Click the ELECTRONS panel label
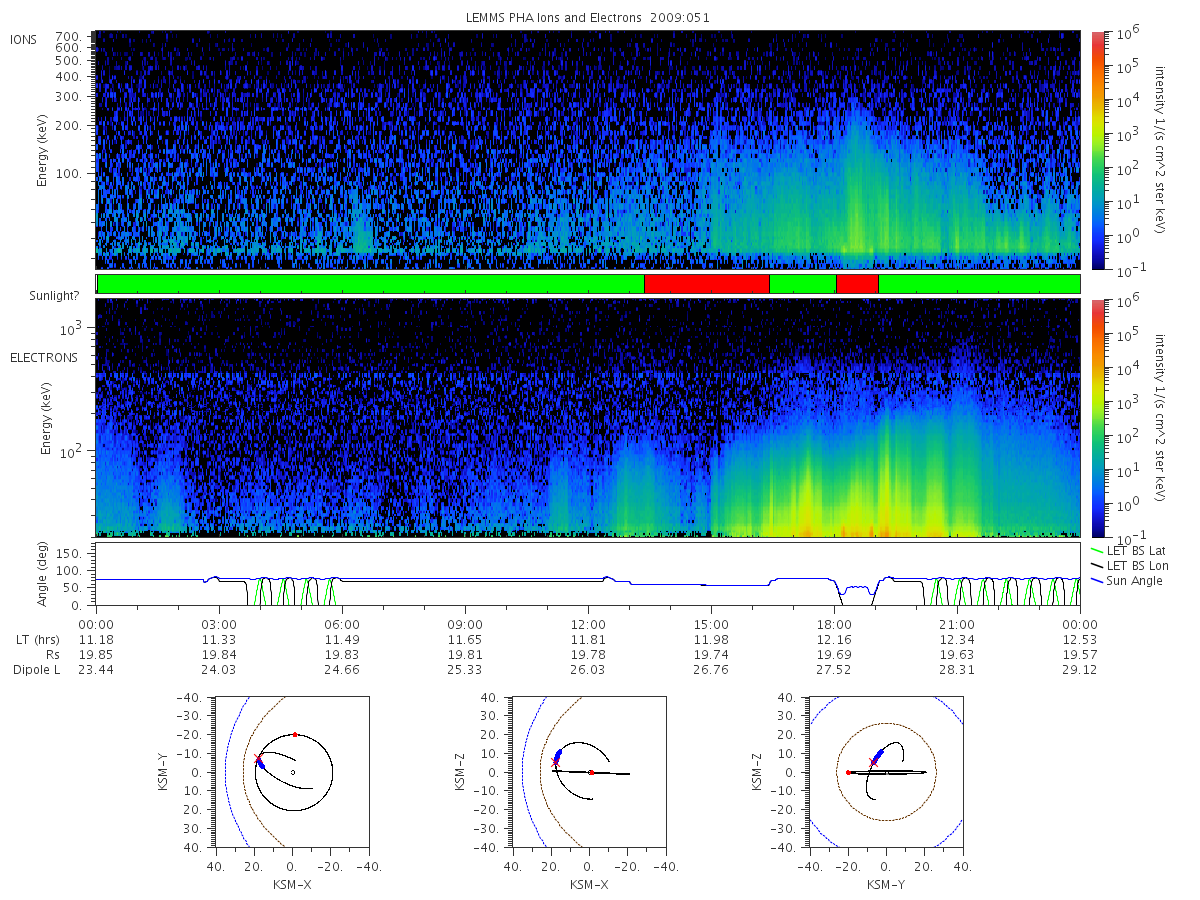The height and width of the screenshot is (900, 1200). pyautogui.click(x=43, y=357)
